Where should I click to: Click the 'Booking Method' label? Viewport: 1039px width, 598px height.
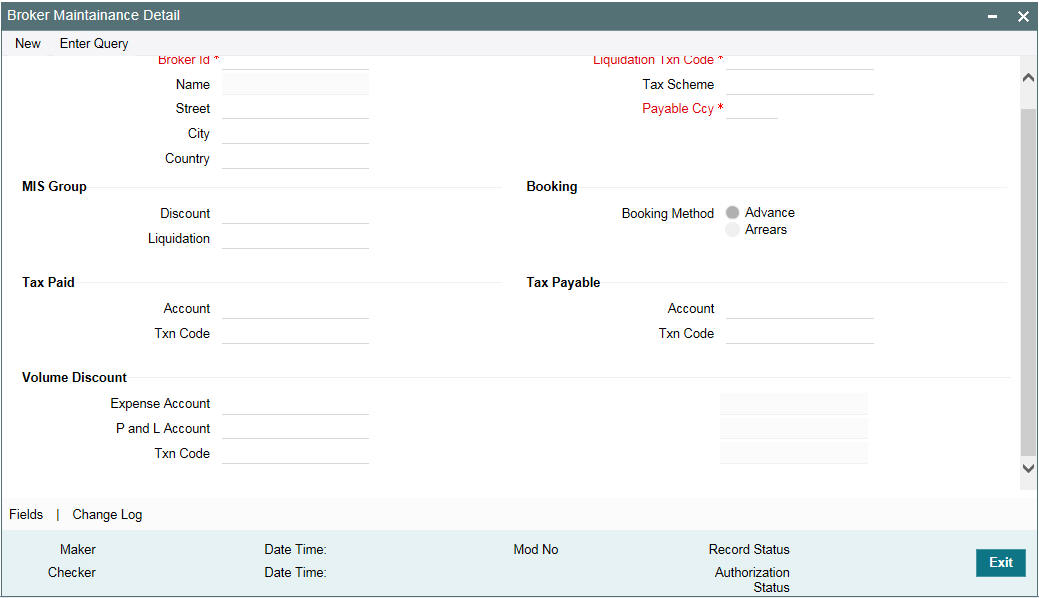click(668, 213)
